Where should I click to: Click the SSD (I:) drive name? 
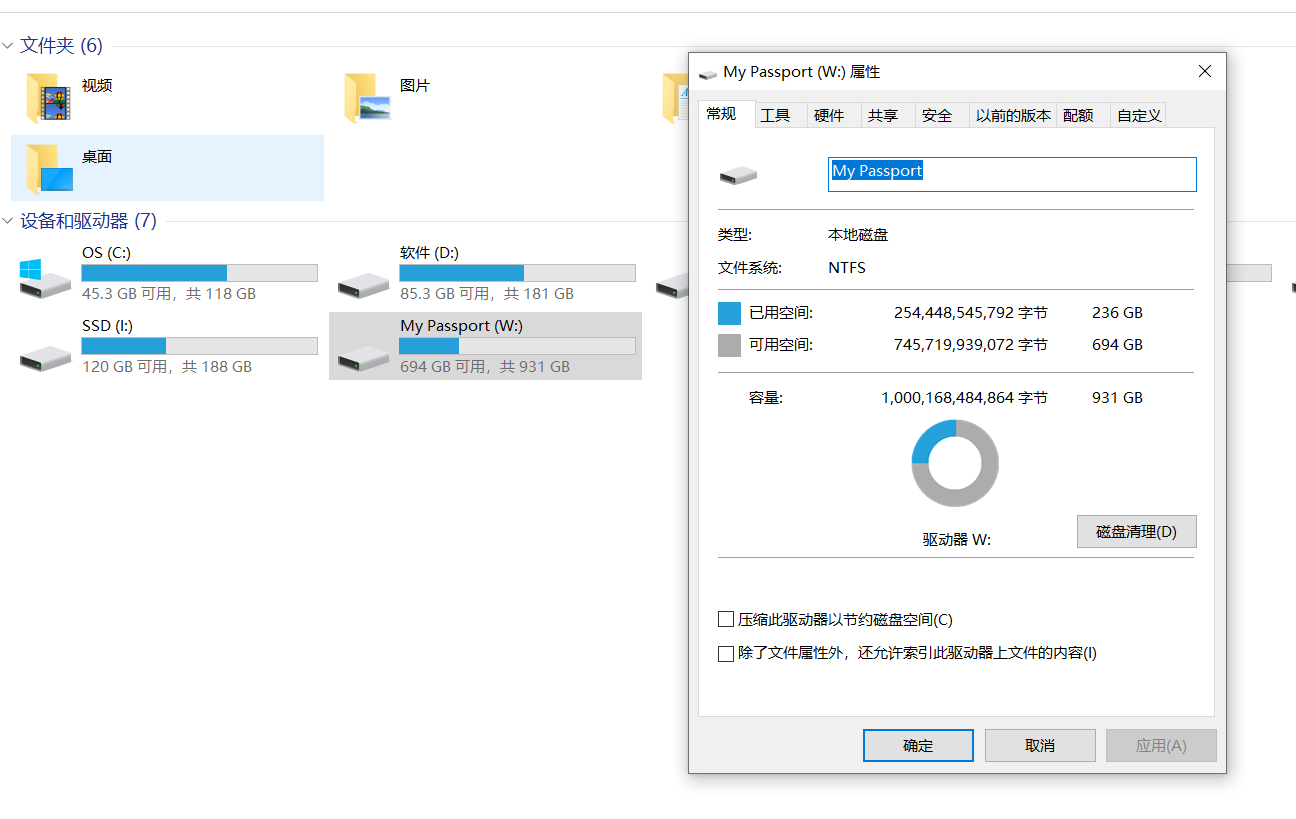coord(107,326)
